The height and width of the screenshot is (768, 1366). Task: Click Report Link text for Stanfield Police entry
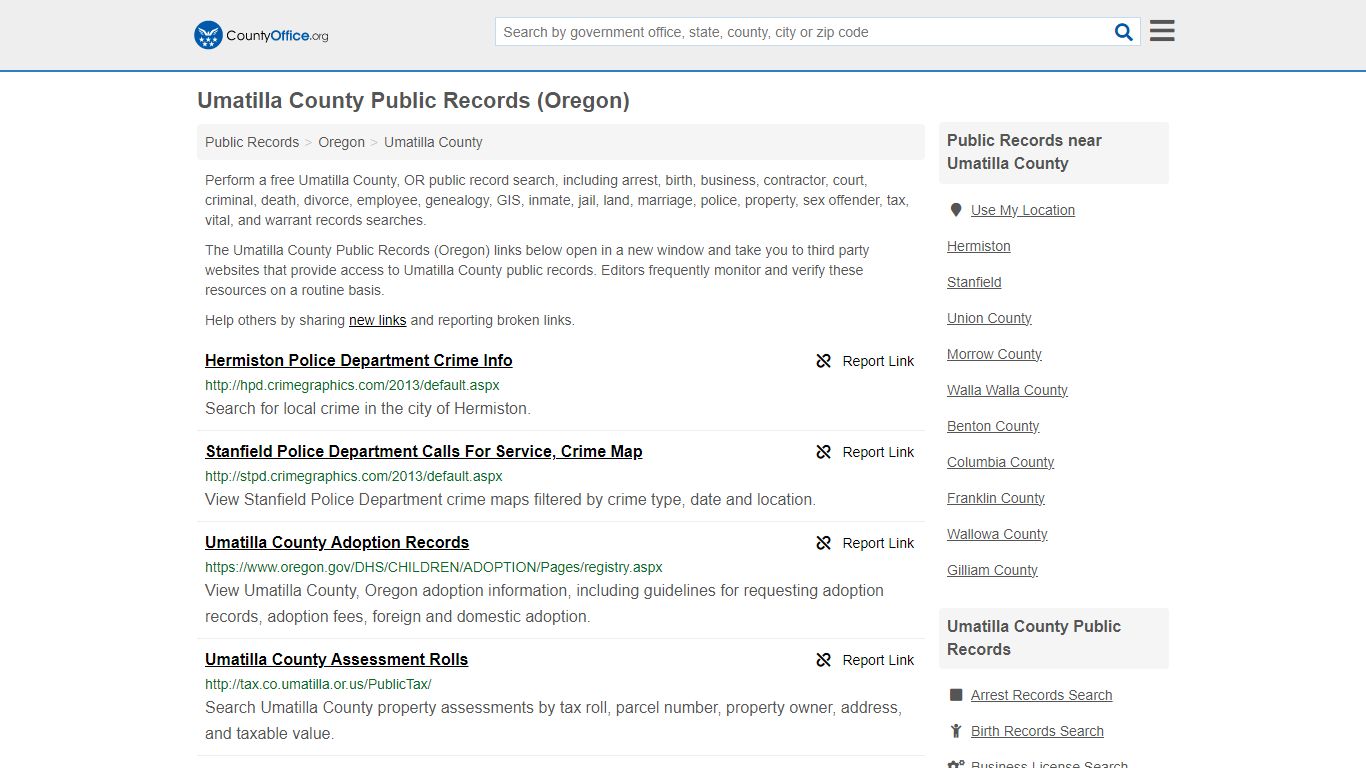click(878, 452)
